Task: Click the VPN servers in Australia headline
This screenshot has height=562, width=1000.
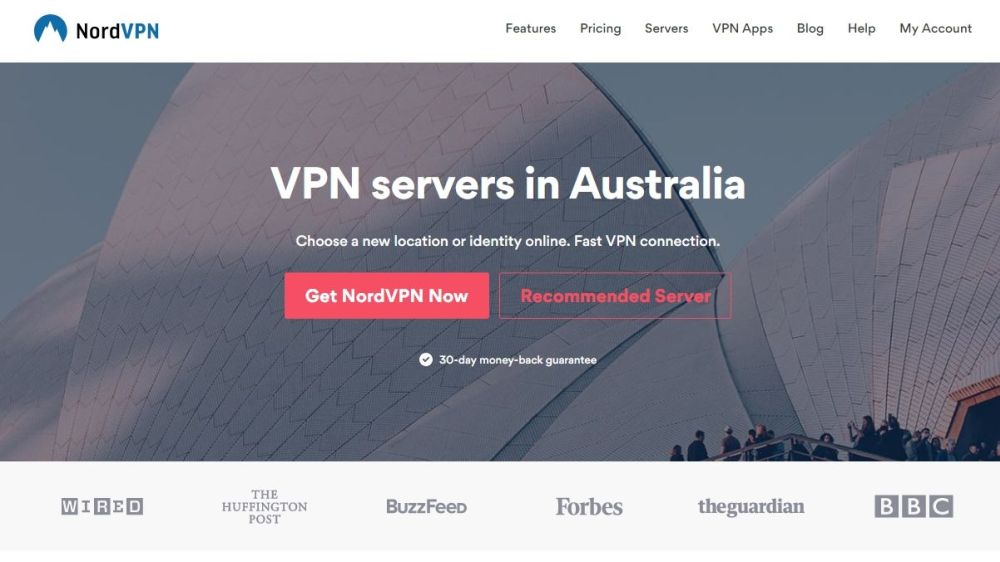Action: pos(508,184)
